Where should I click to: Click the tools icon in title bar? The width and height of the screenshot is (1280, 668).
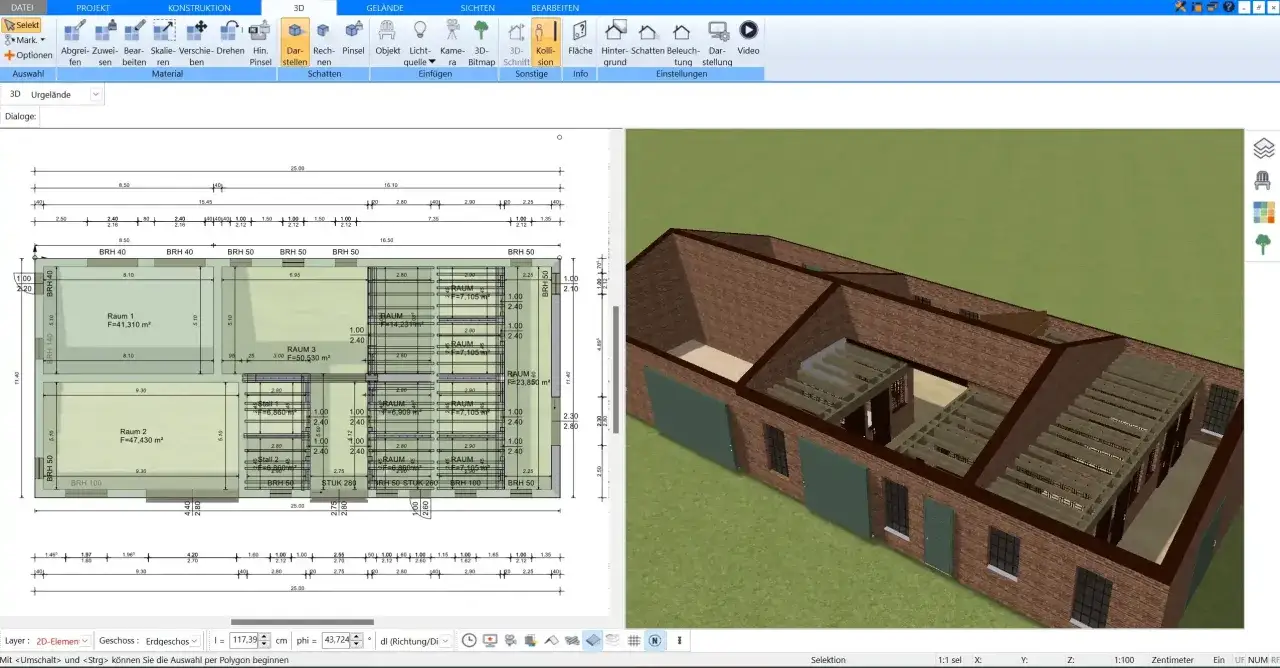click(x=1181, y=7)
